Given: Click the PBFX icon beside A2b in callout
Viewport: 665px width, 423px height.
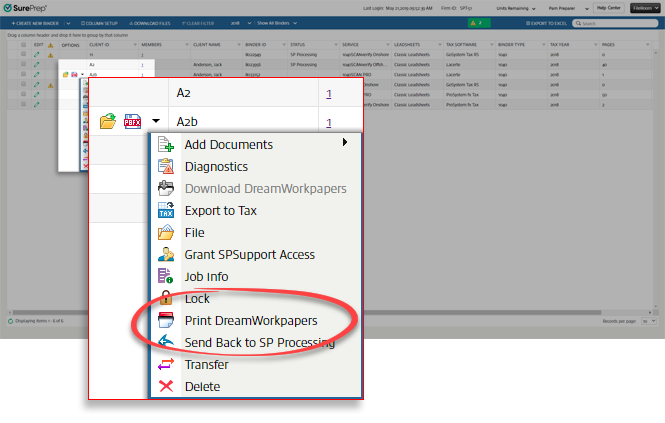Looking at the screenshot, I should pos(132,122).
